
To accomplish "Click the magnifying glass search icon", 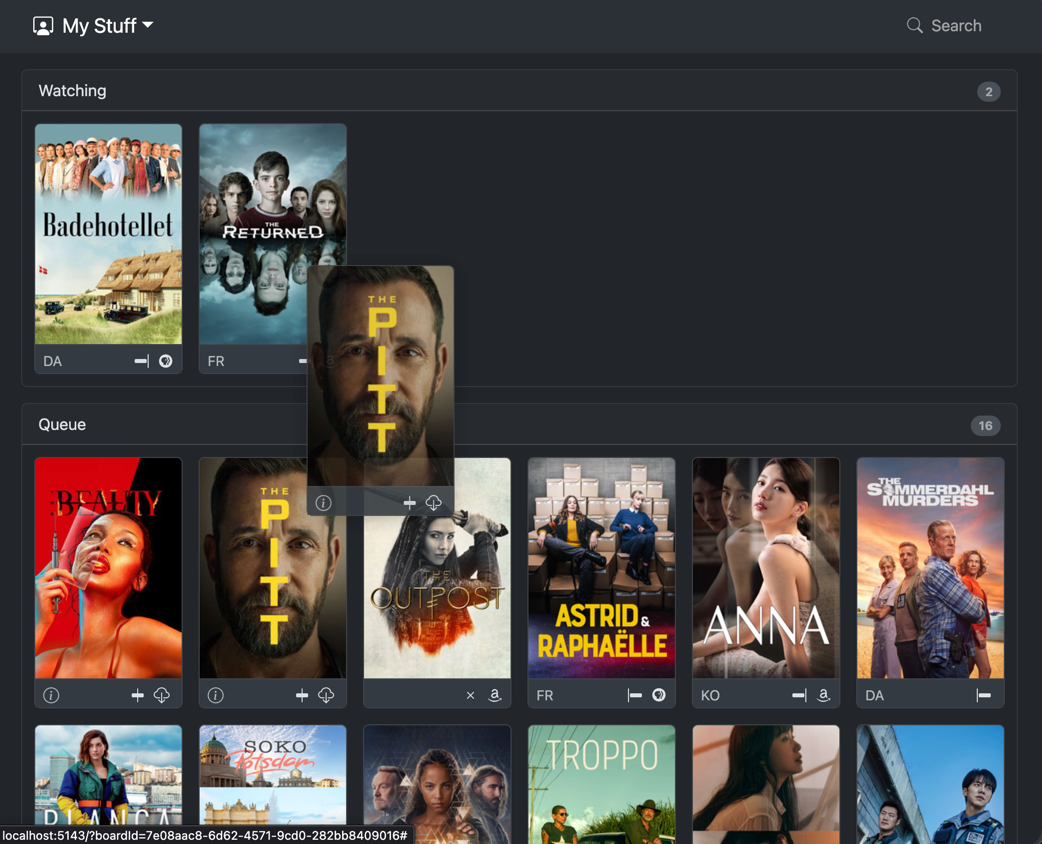I will coord(914,26).
